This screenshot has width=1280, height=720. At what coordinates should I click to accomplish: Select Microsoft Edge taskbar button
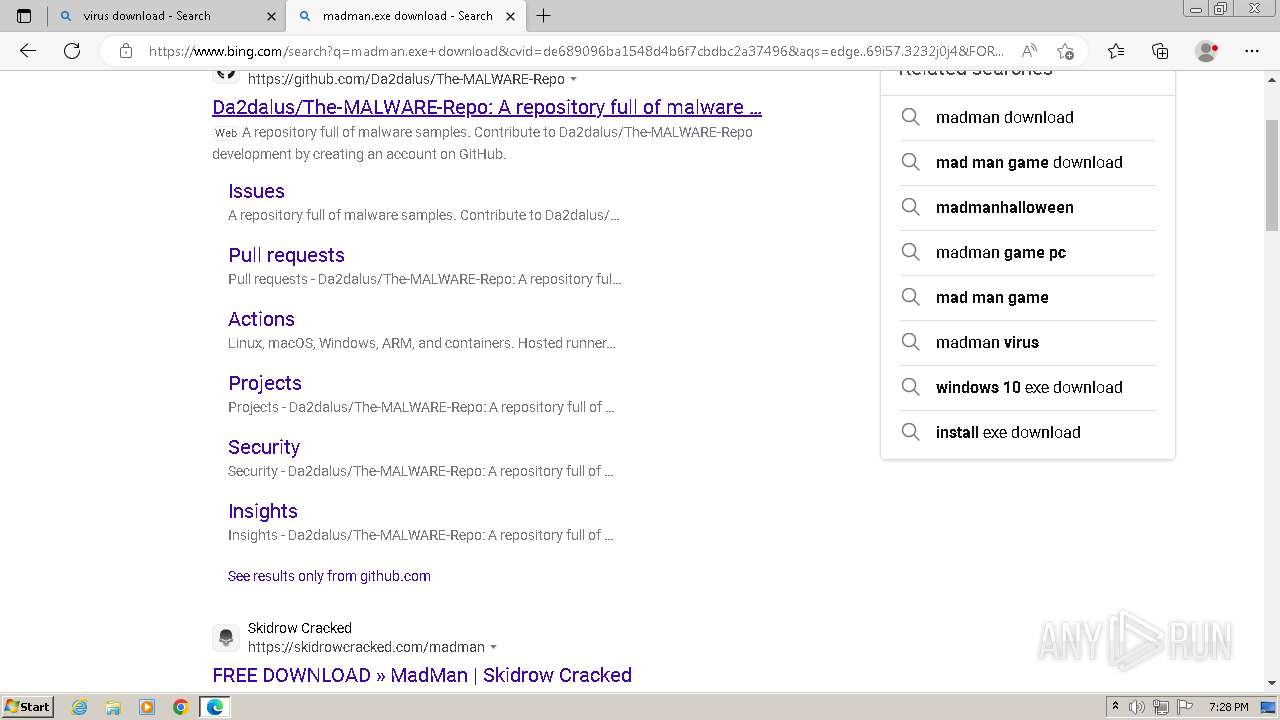(215, 707)
